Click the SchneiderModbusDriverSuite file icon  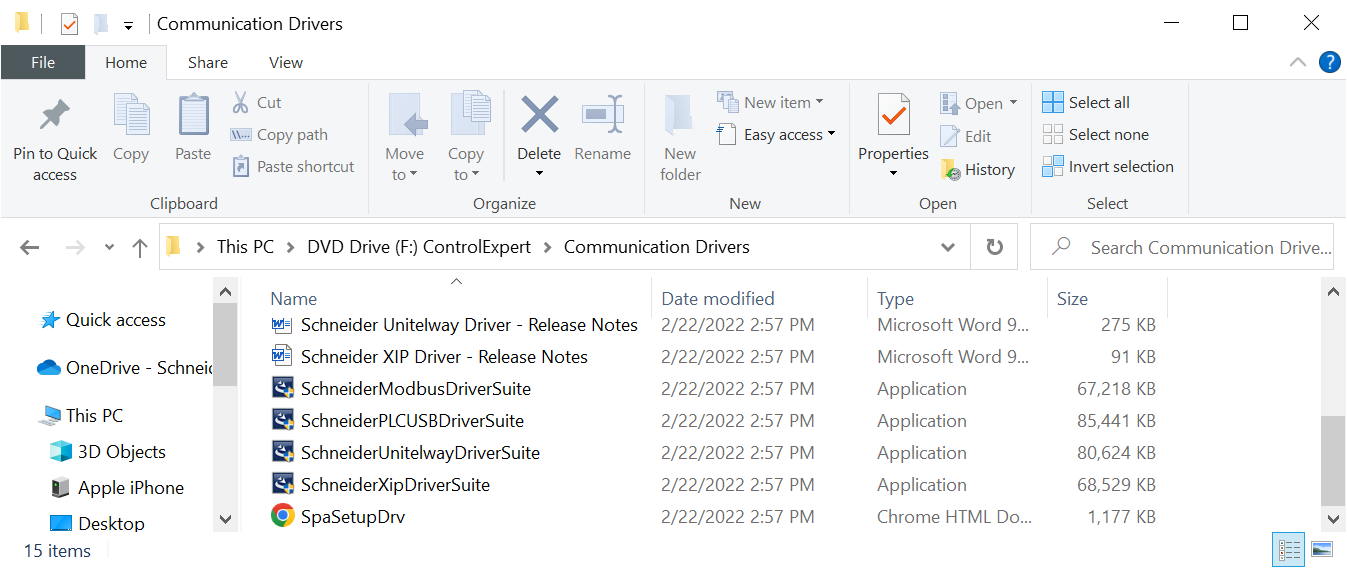point(283,388)
